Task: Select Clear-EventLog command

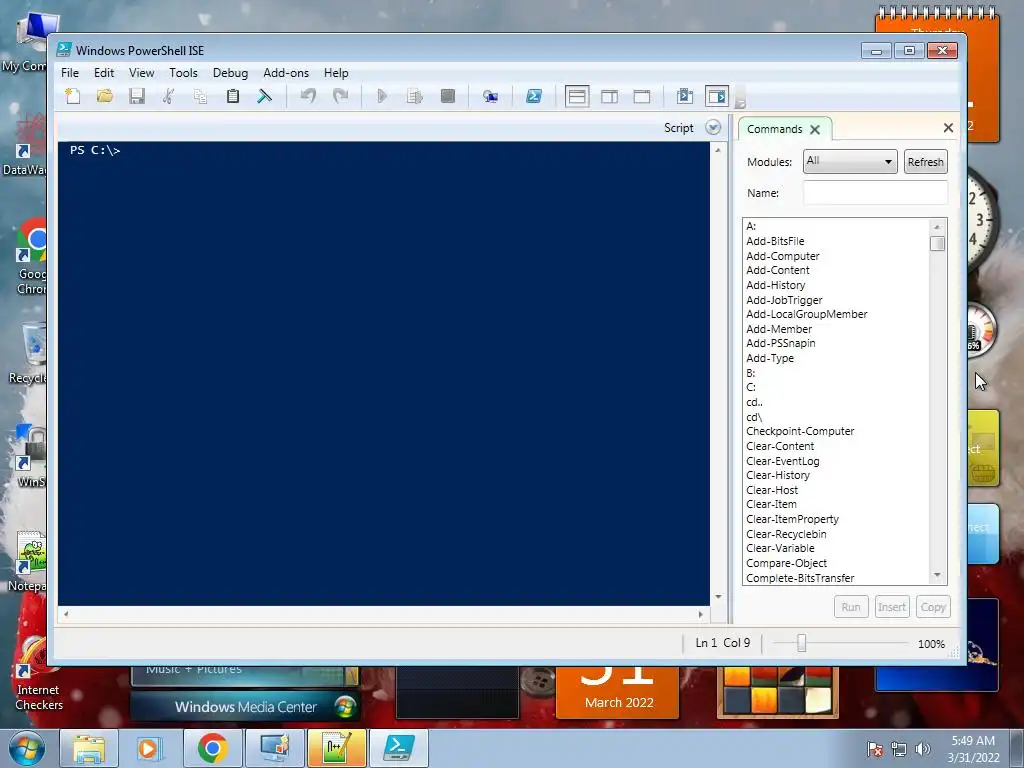Action: coord(782,460)
